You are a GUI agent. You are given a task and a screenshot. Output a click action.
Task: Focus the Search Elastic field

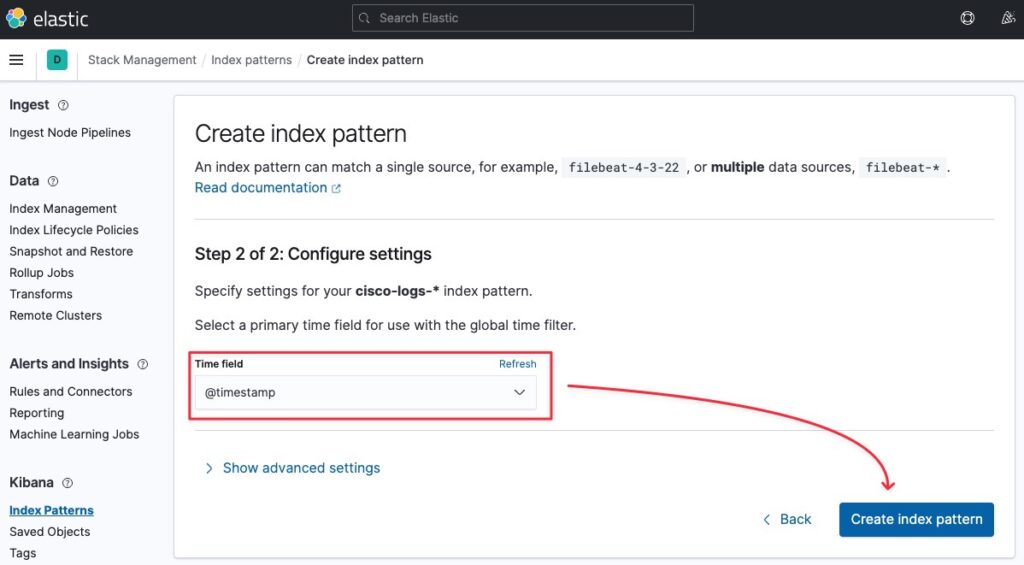point(522,18)
